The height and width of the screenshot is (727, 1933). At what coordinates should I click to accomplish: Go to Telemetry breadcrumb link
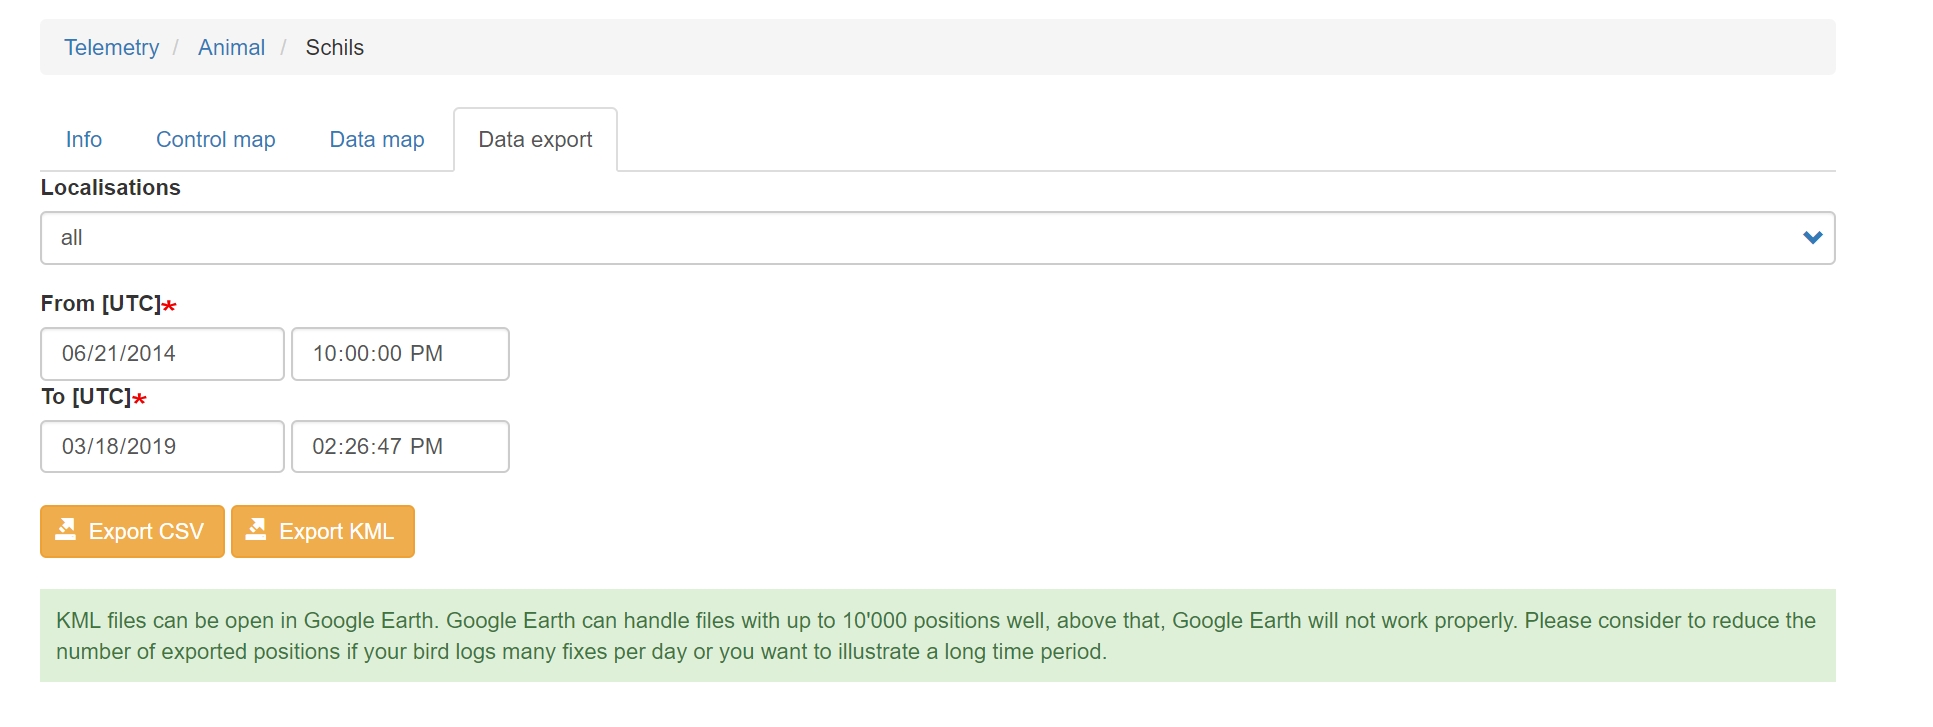pyautogui.click(x=111, y=48)
